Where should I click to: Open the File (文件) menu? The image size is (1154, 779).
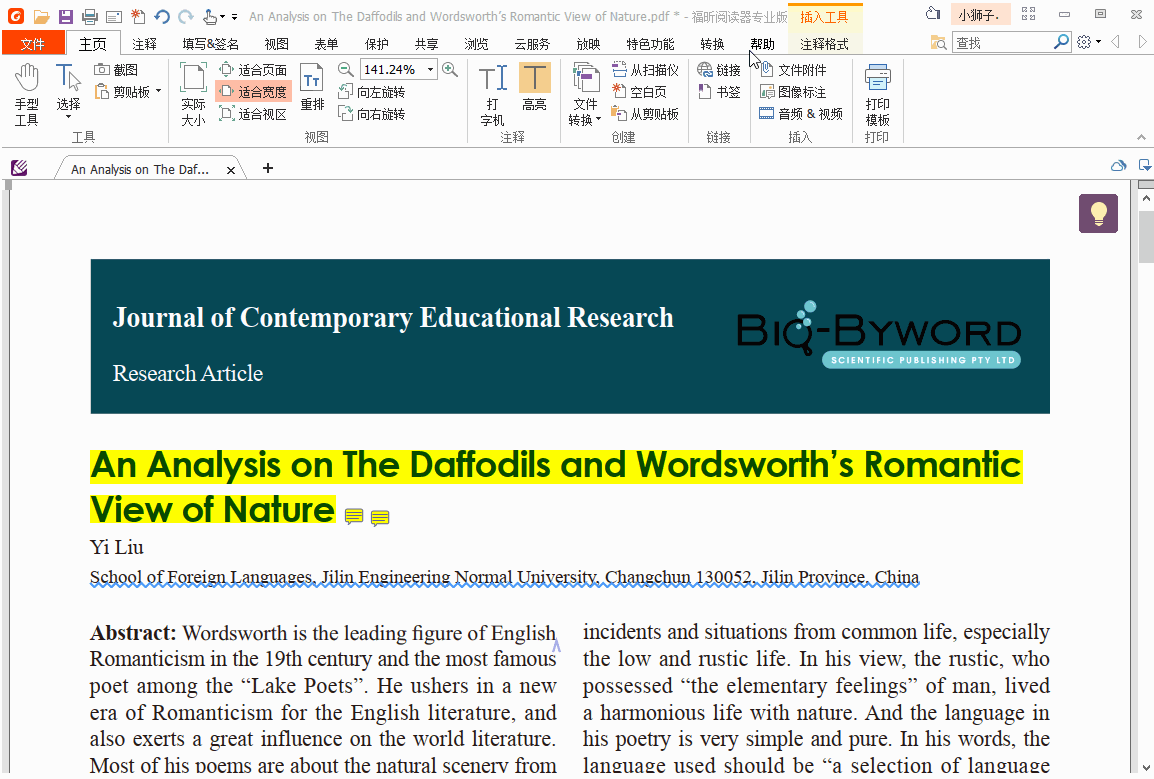click(33, 44)
